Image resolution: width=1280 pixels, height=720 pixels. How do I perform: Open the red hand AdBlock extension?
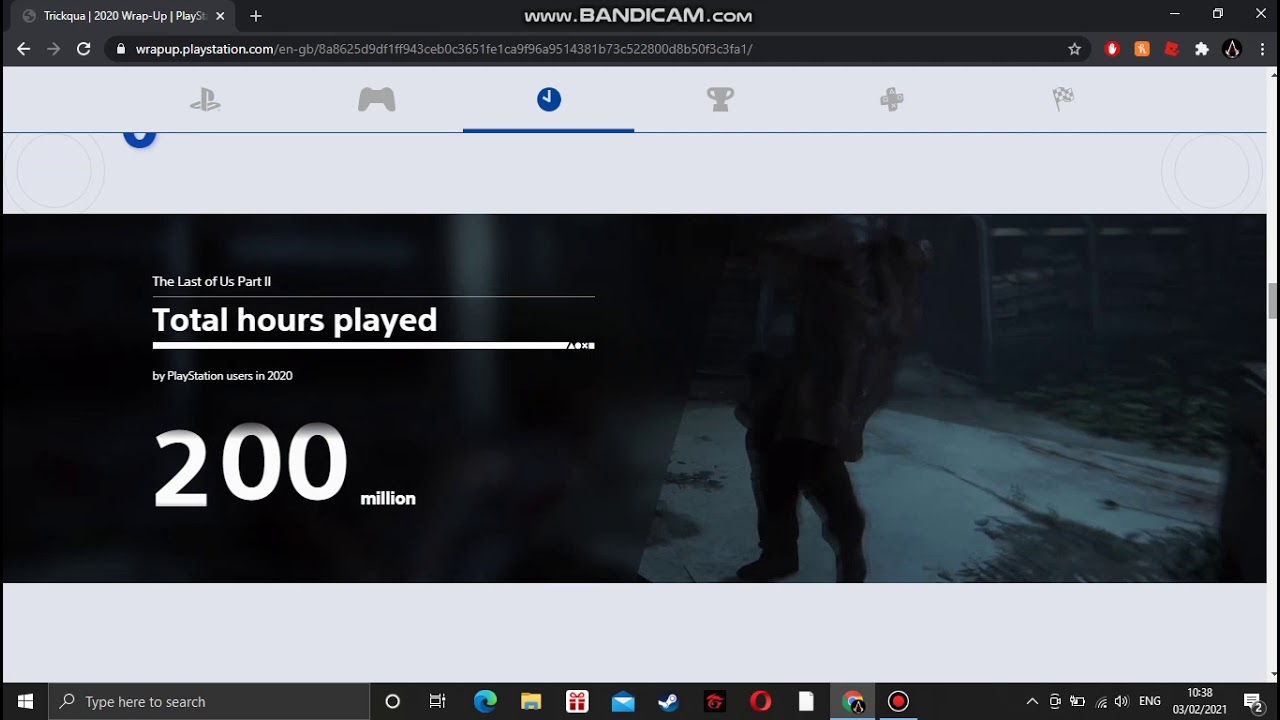coord(1112,49)
